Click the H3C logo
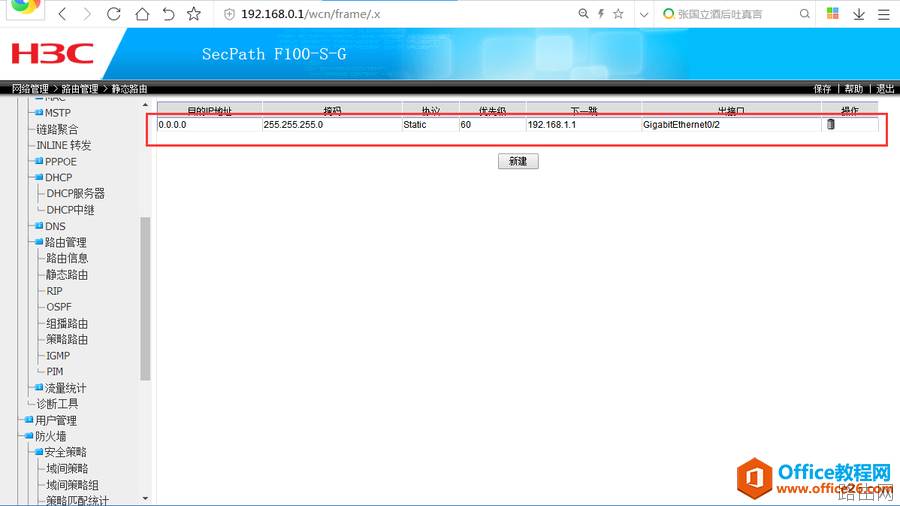The image size is (900, 506). pyautogui.click(x=52, y=54)
